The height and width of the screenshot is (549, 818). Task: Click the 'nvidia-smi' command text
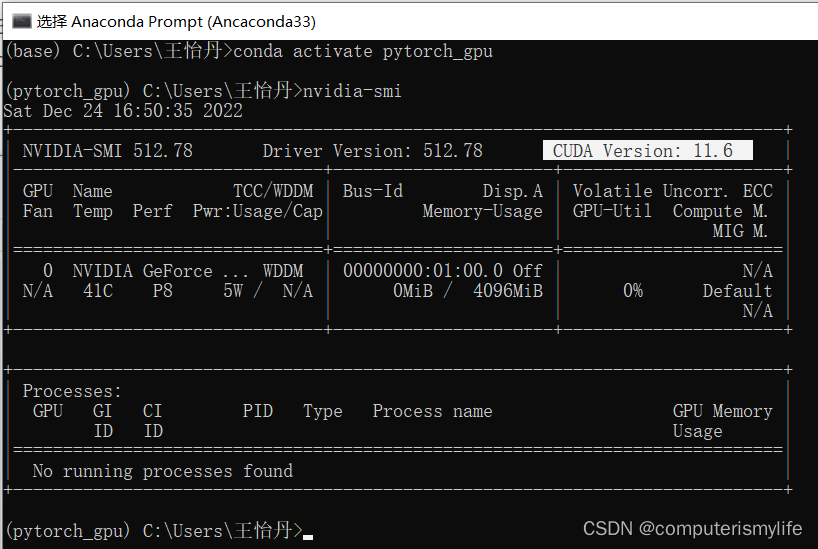352,91
